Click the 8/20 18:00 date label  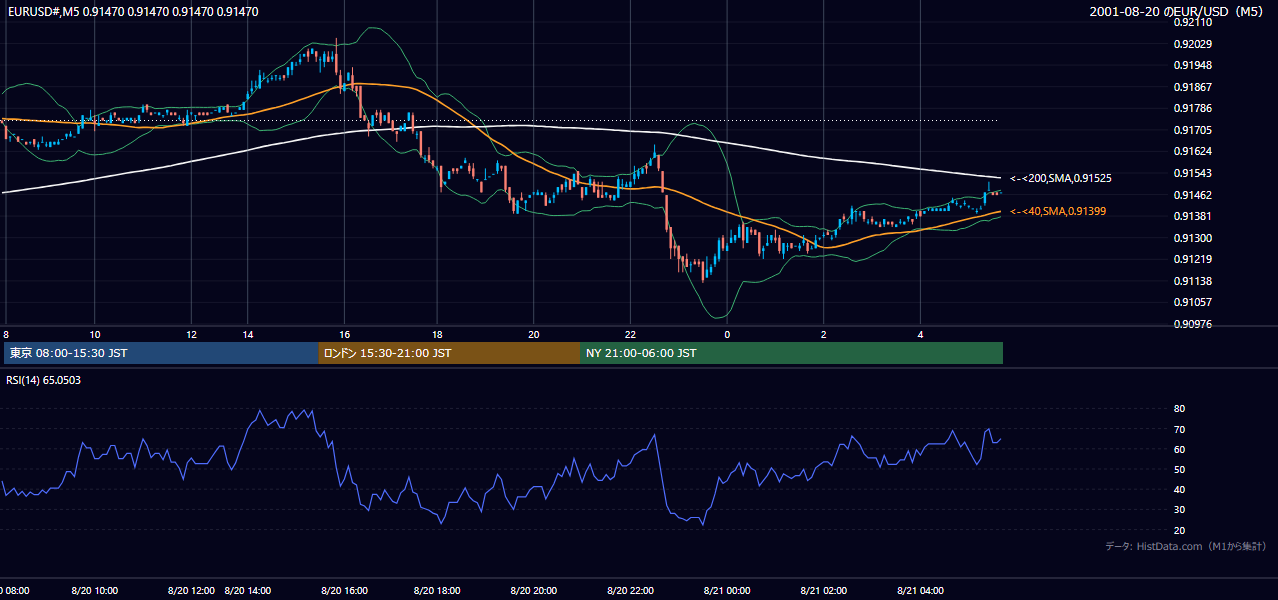(437, 590)
